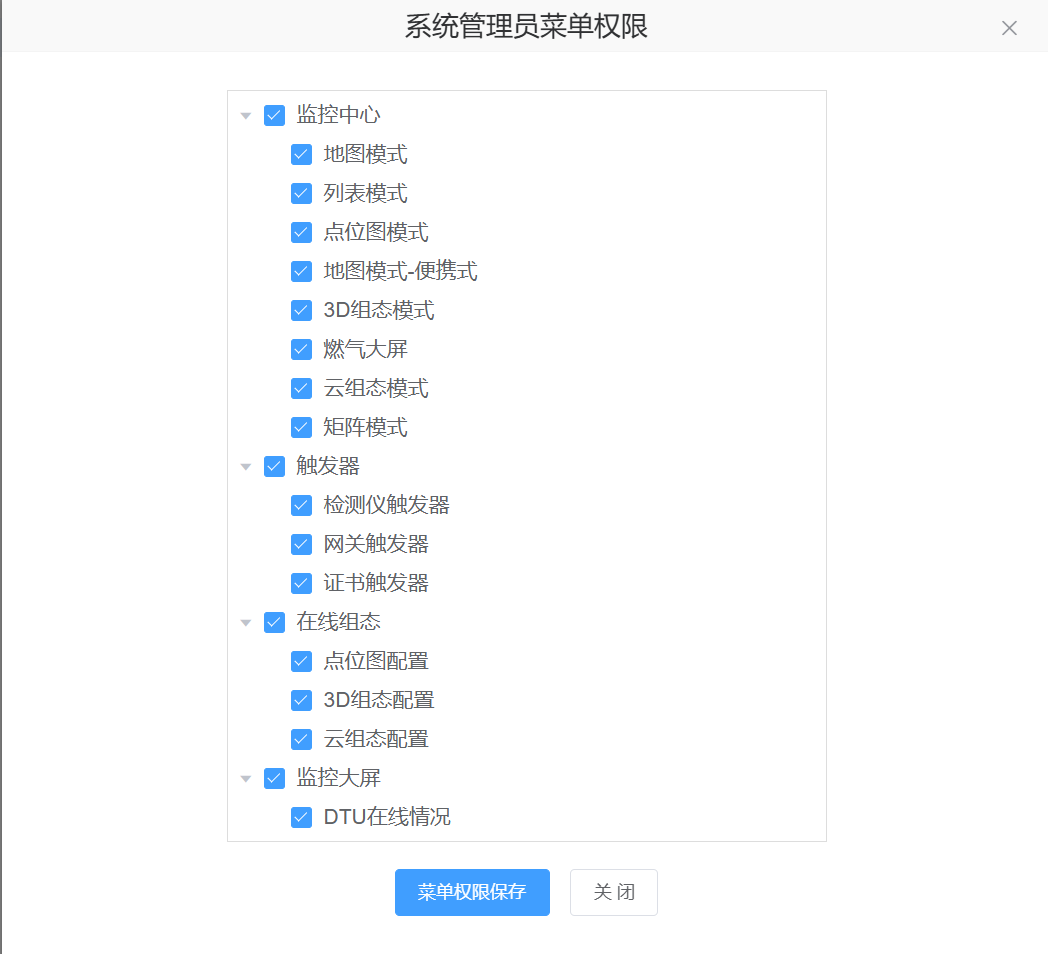Disable the 3D组态模式 checkbox
This screenshot has width=1048, height=954.
pyautogui.click(x=302, y=311)
